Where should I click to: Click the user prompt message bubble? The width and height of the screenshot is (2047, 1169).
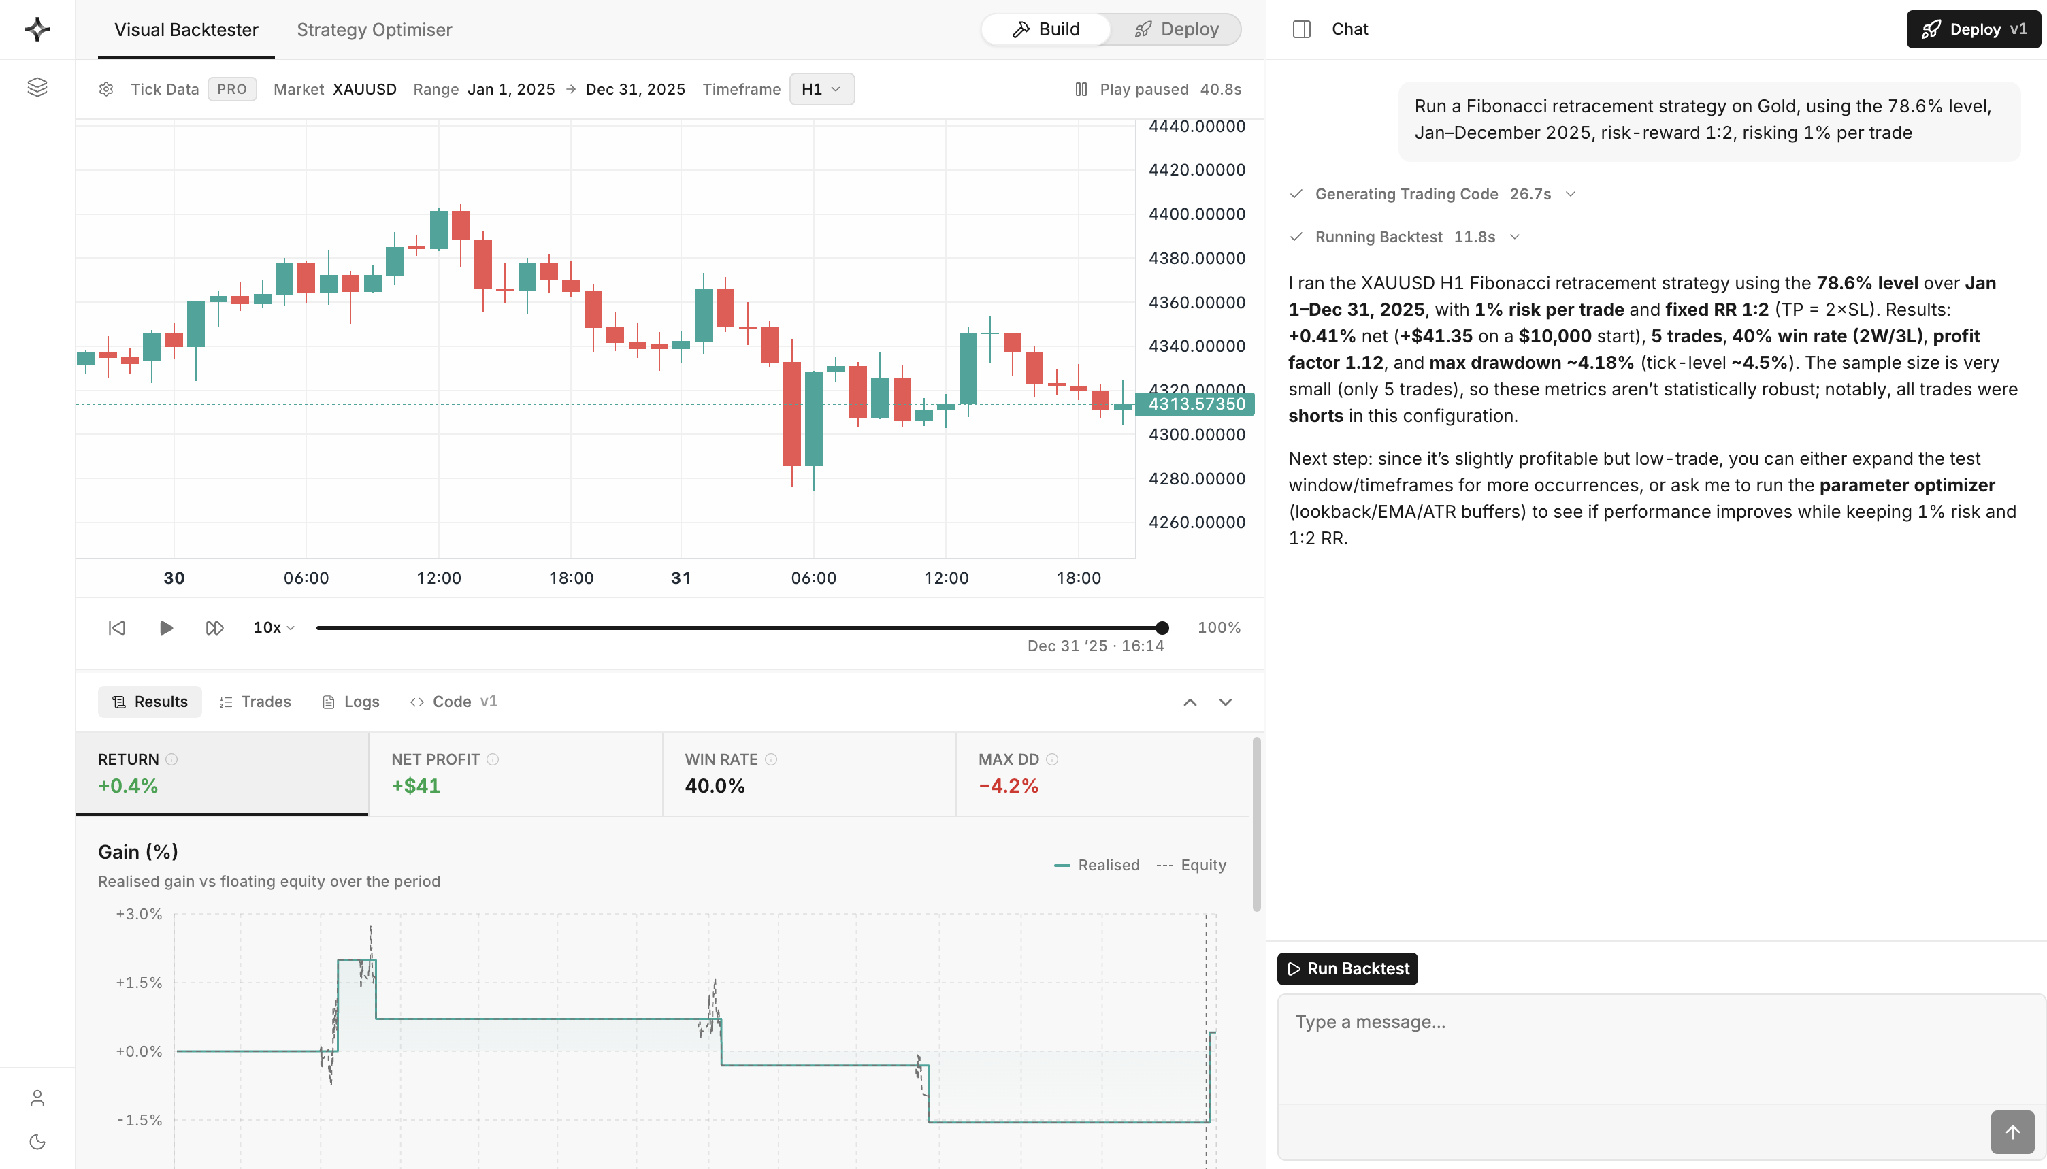click(x=1709, y=120)
